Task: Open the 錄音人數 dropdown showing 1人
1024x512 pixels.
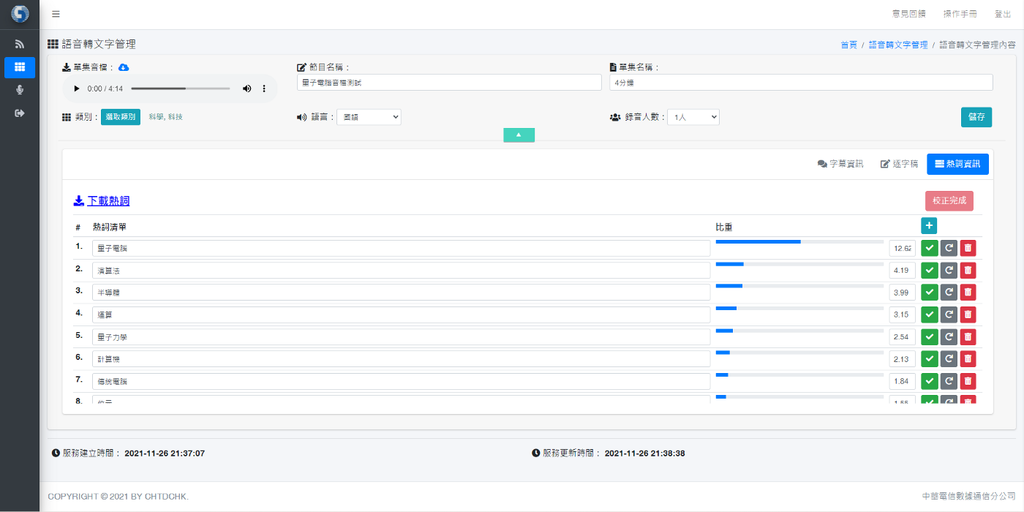Action: (x=693, y=117)
